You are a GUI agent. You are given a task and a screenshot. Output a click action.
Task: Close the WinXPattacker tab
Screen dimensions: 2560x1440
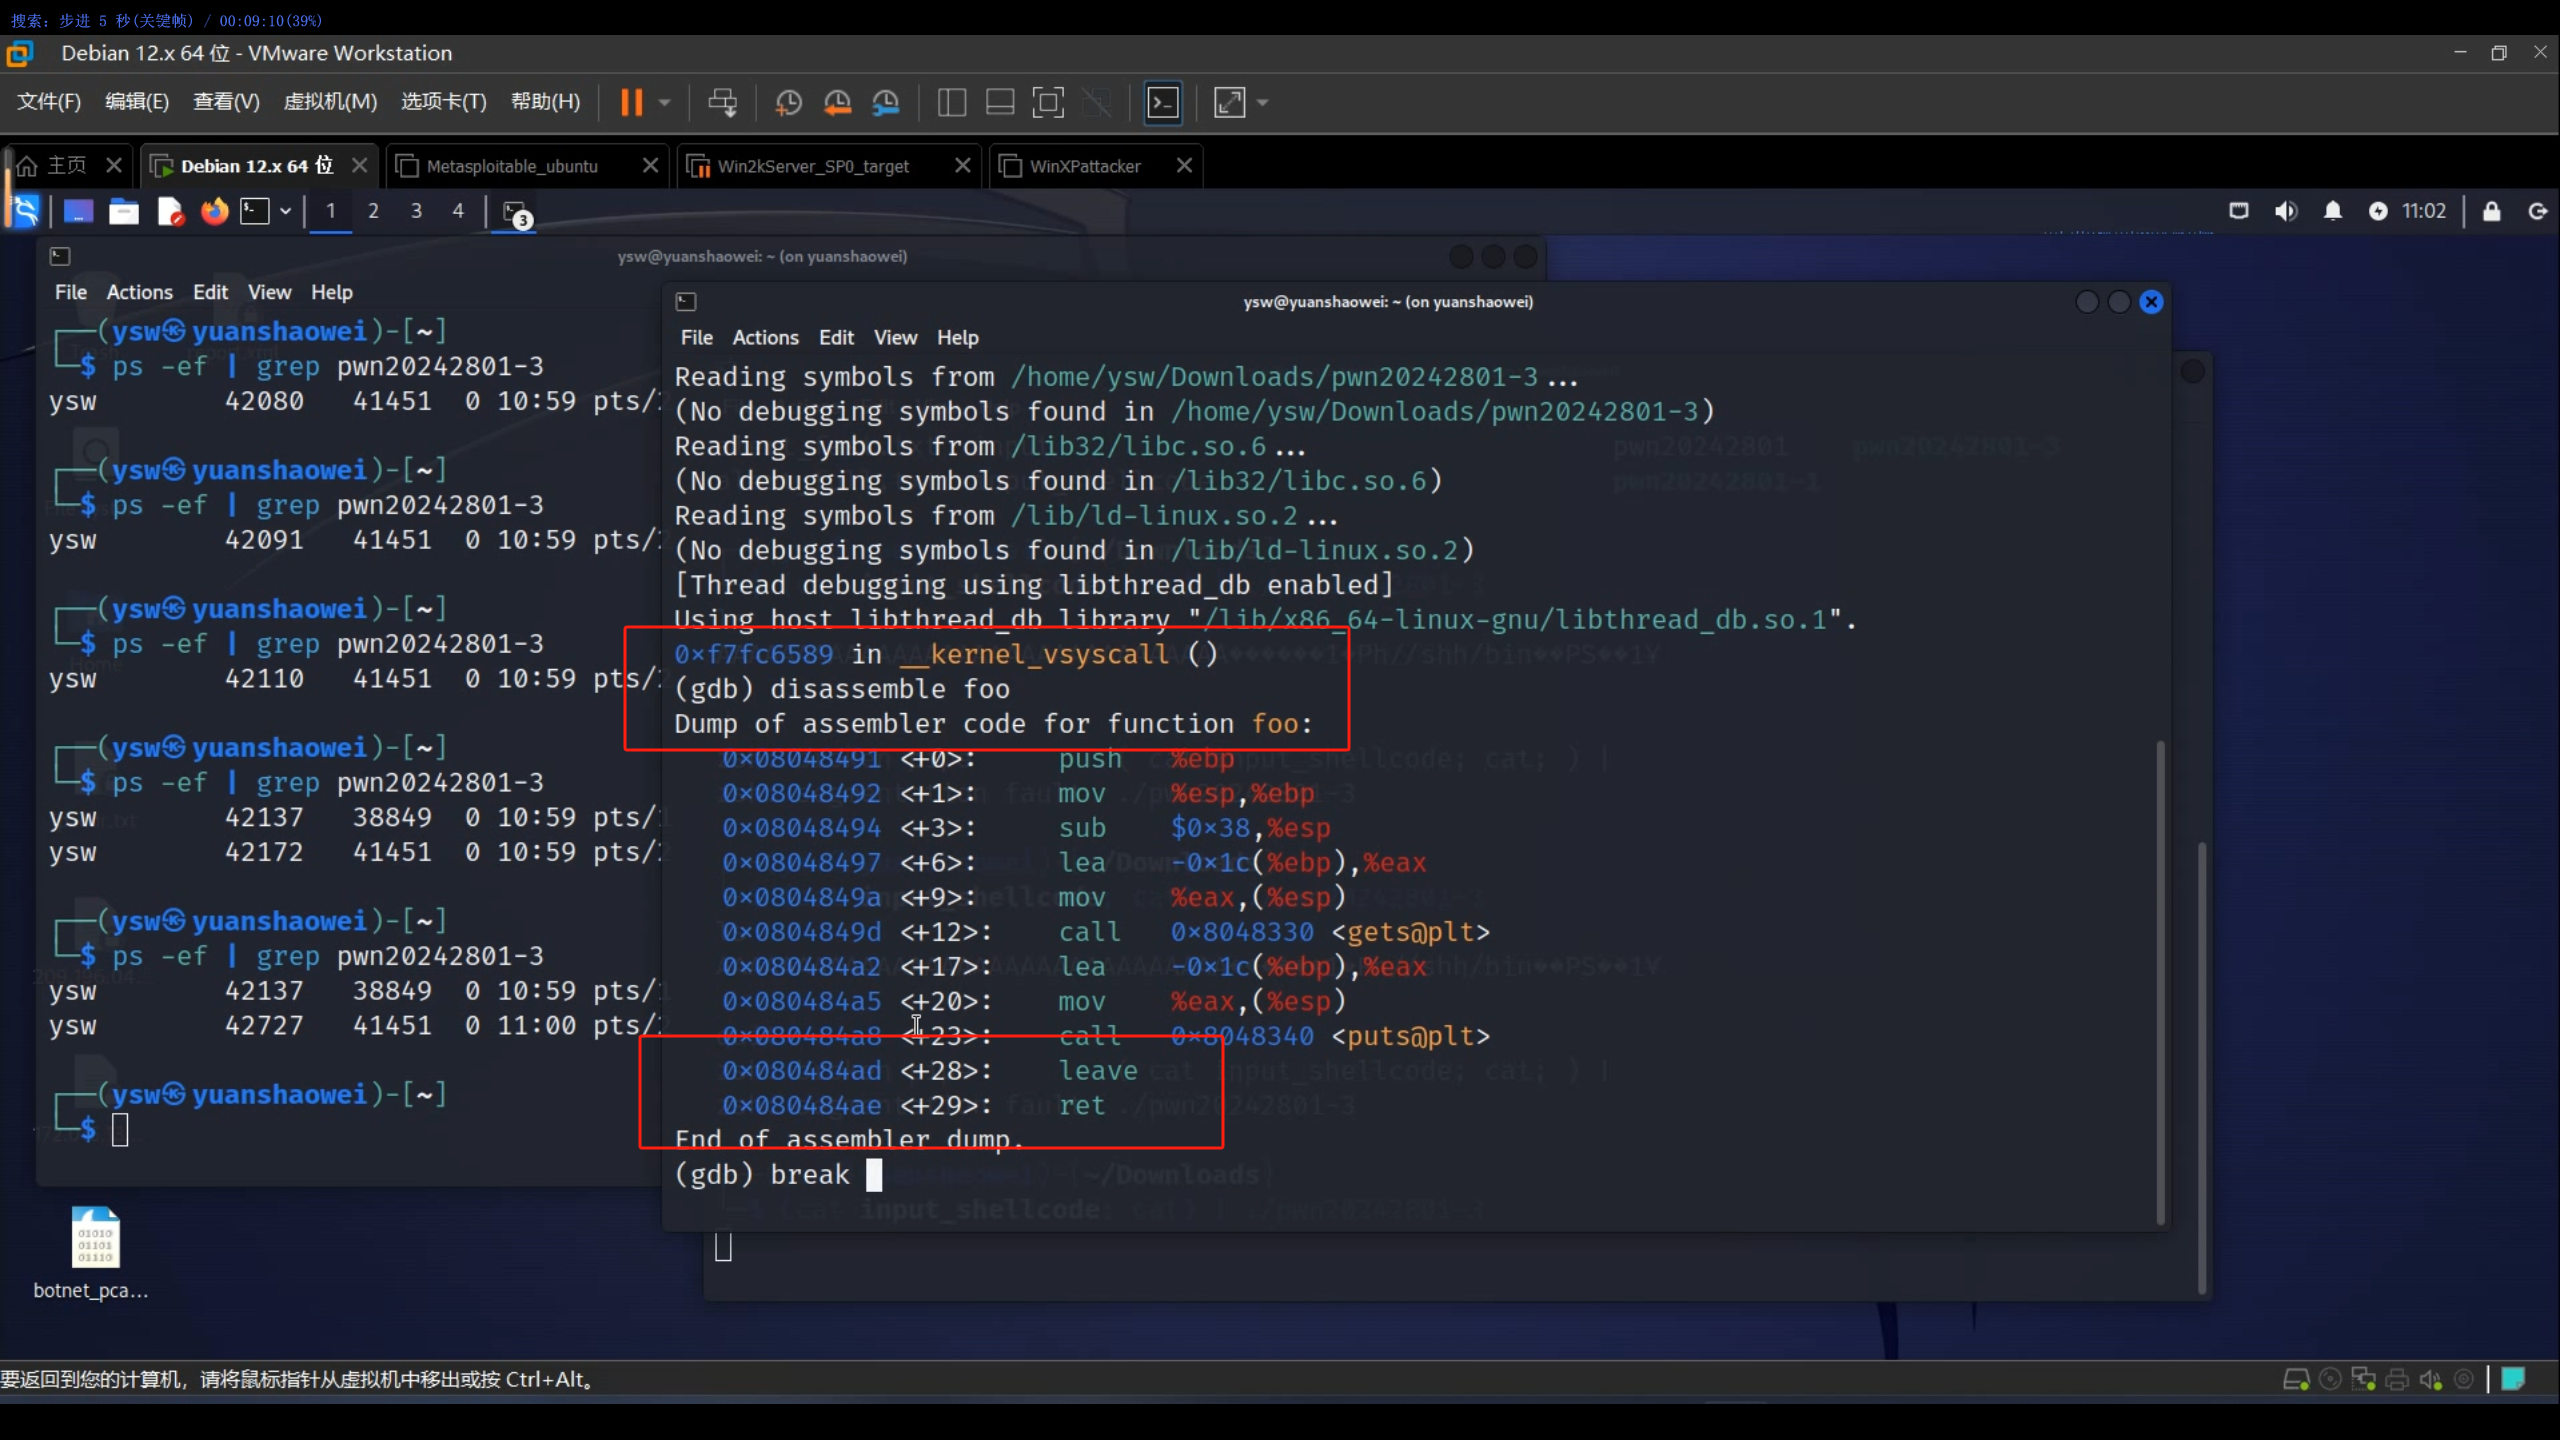1184,165
